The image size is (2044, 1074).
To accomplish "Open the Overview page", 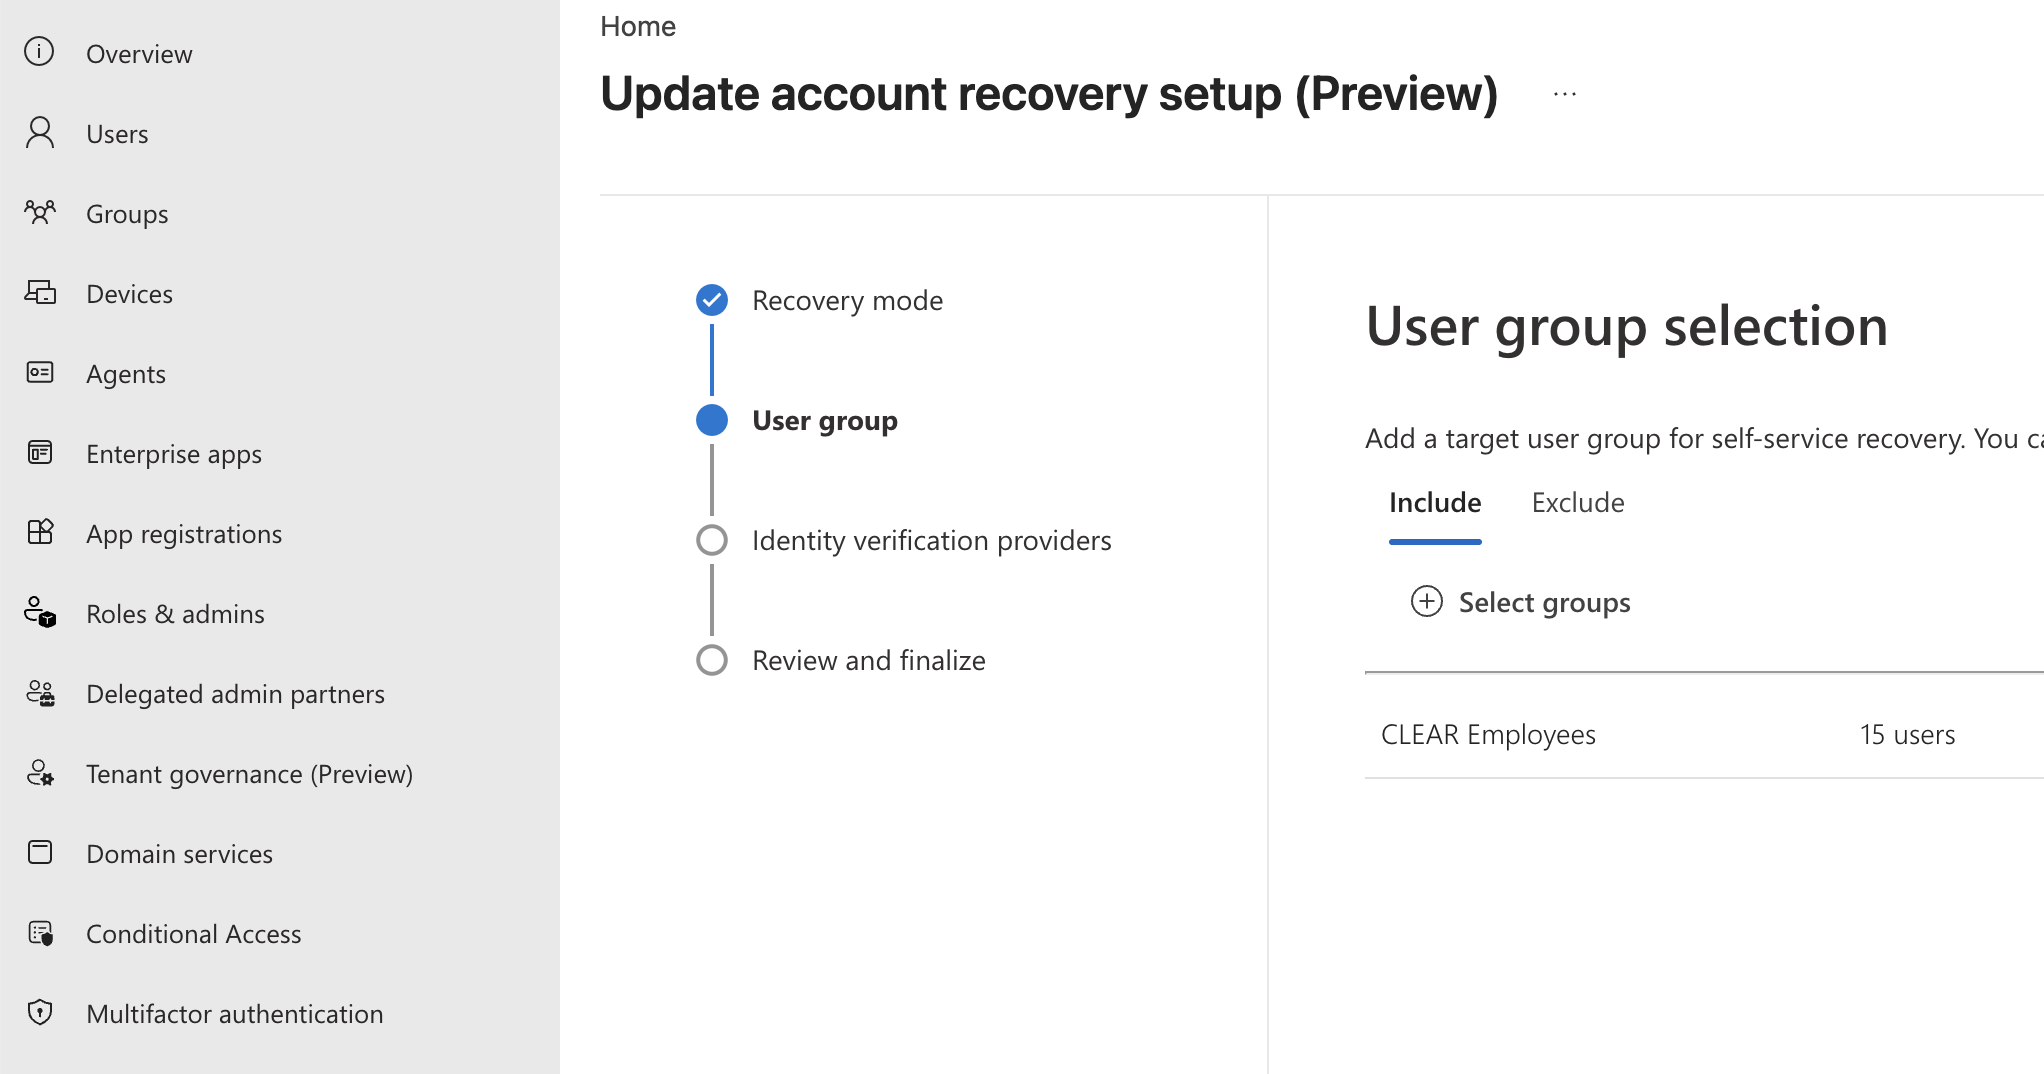I will (139, 54).
